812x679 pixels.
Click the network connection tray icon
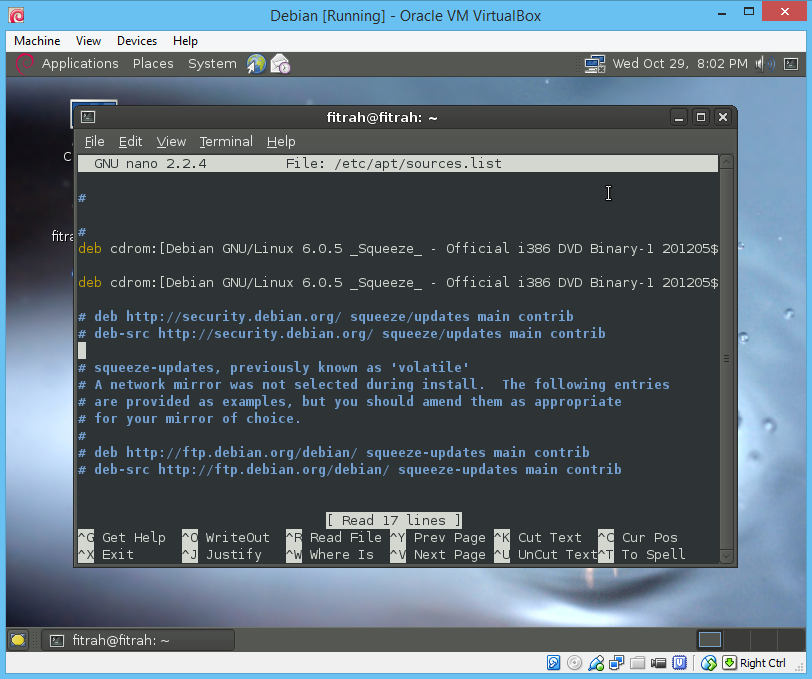[x=595, y=64]
